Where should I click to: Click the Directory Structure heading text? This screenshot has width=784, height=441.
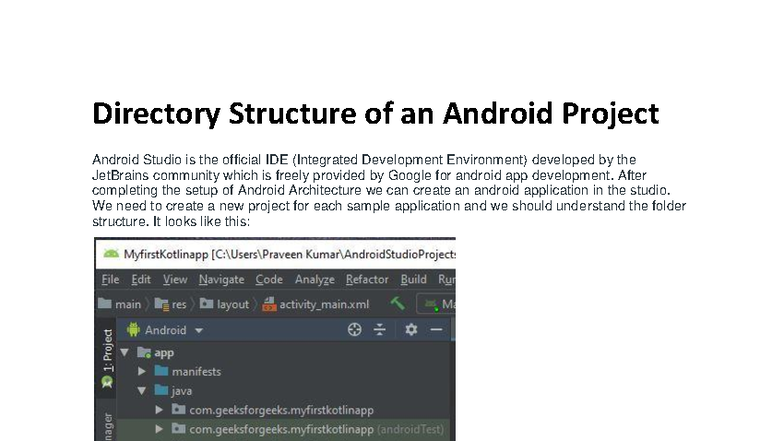(x=376, y=114)
